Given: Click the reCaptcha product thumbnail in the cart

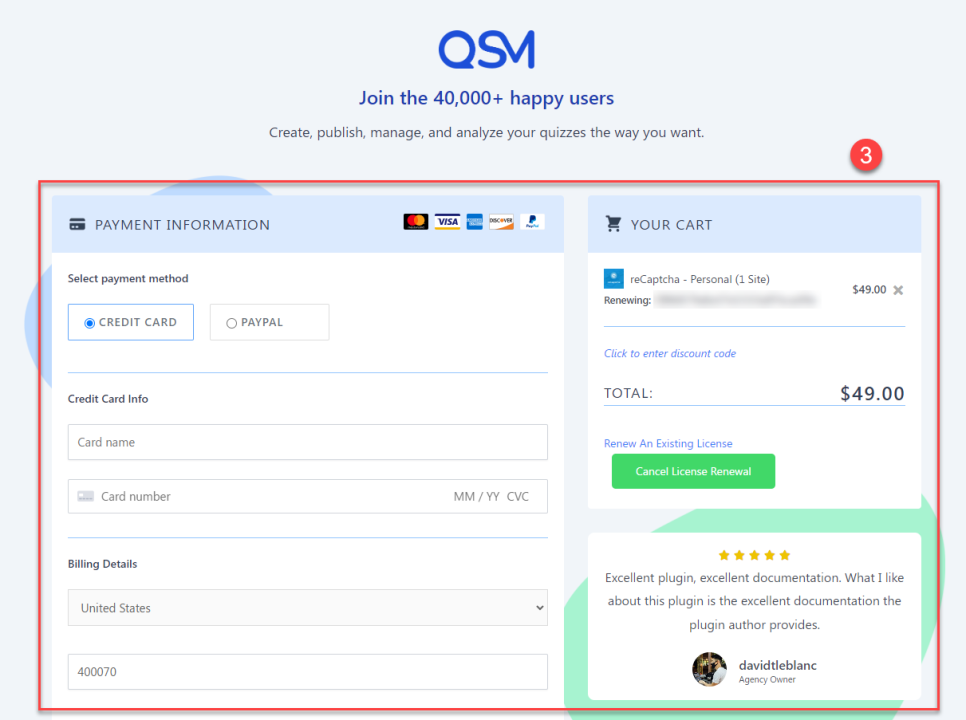Looking at the screenshot, I should click(x=613, y=279).
